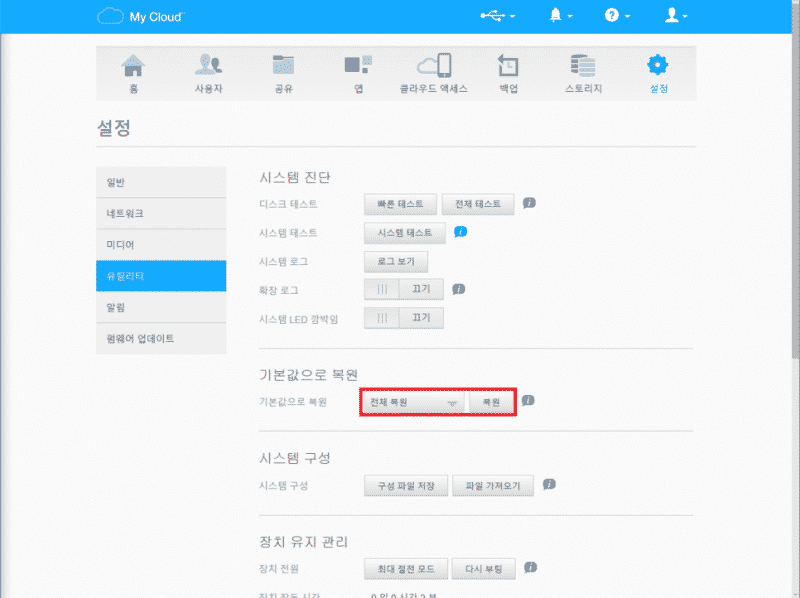
Task: Show info icon for 확장 로그
Action: coord(458,289)
